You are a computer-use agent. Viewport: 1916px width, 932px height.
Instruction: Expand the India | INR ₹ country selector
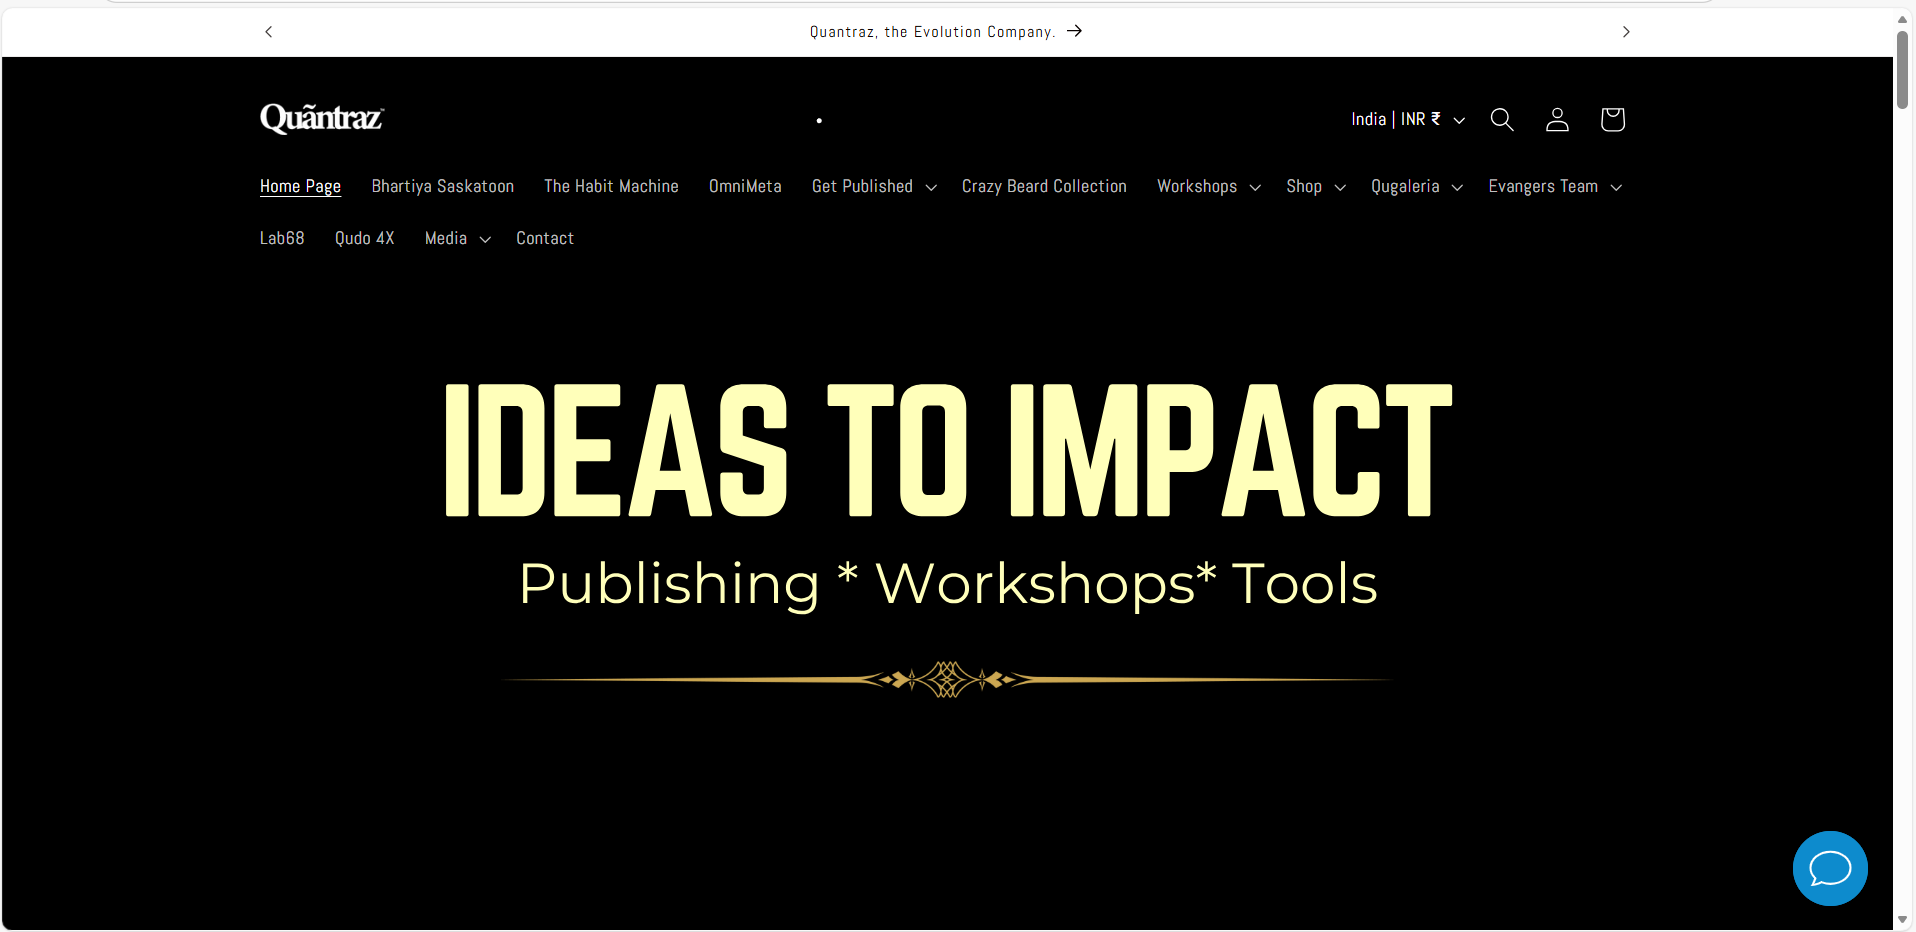pos(1408,119)
